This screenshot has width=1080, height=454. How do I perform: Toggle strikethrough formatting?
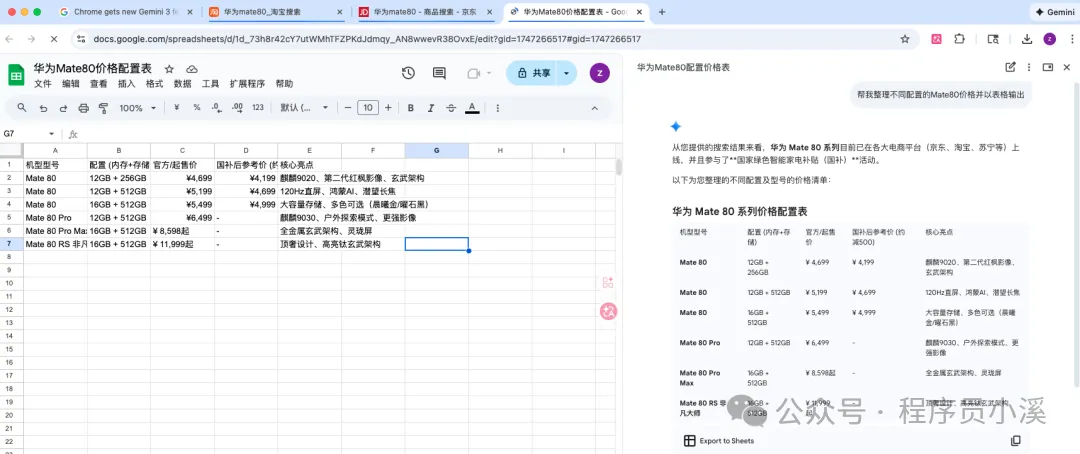(x=451, y=107)
